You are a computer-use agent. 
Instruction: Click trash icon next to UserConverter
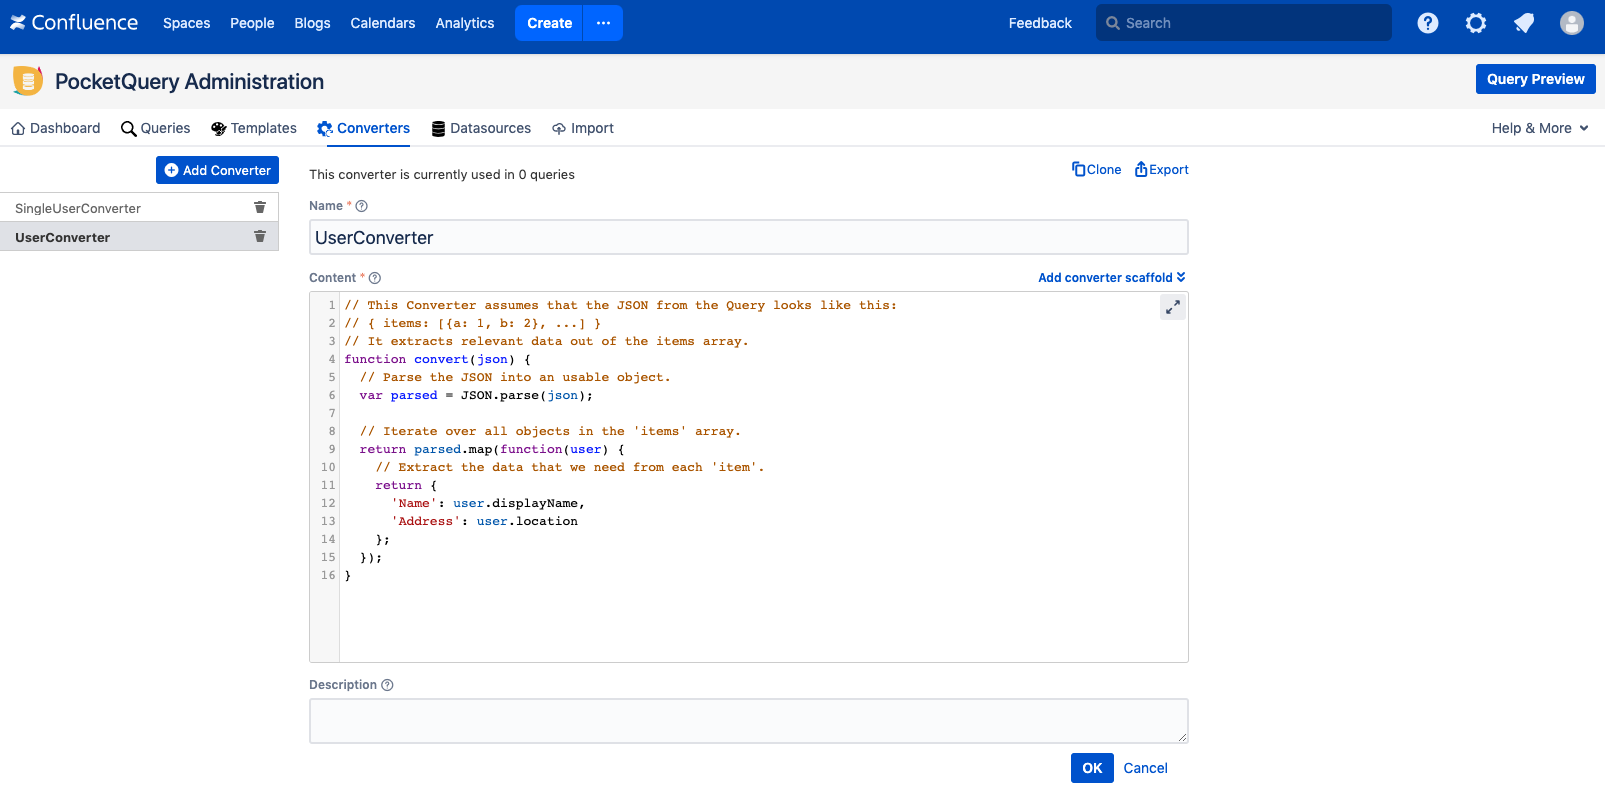click(260, 236)
